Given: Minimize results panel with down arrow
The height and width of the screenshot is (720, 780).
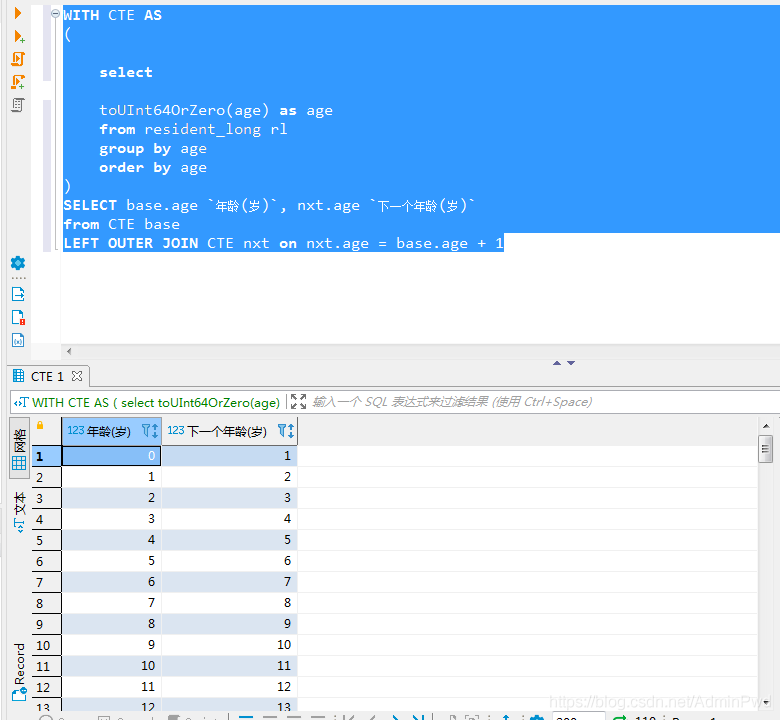Looking at the screenshot, I should click(x=571, y=363).
